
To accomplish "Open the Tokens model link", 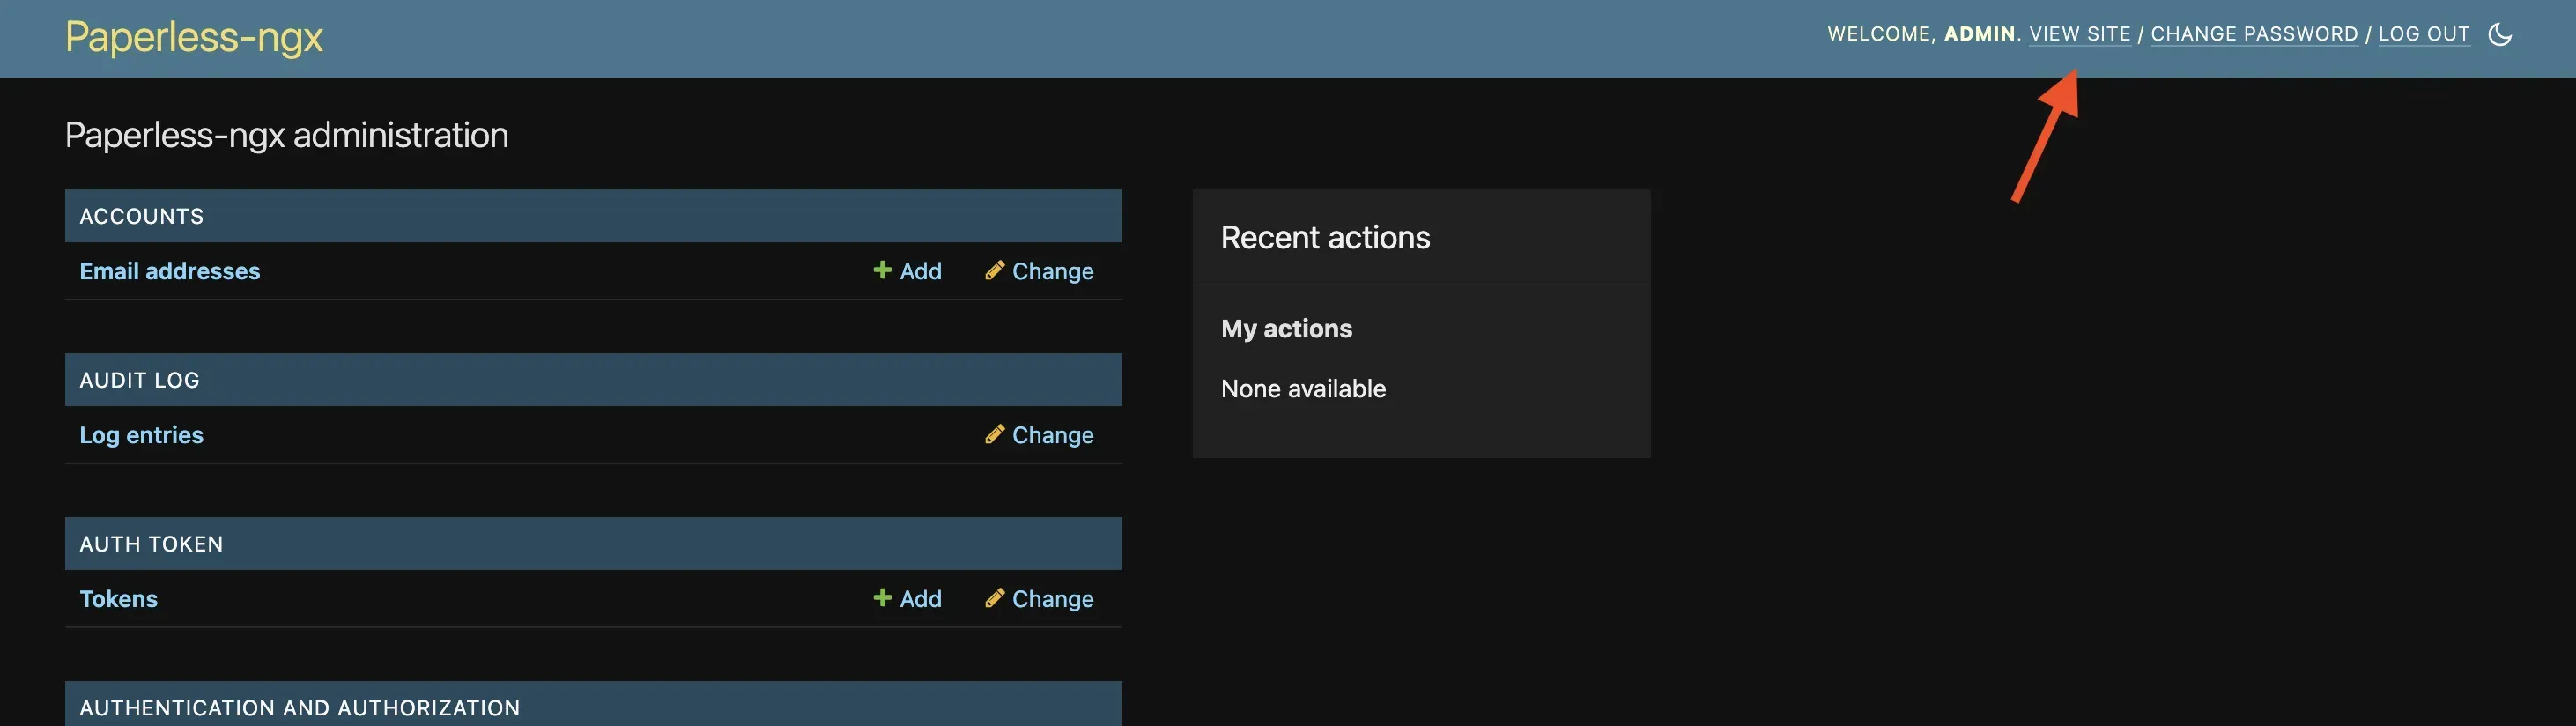I will point(119,599).
